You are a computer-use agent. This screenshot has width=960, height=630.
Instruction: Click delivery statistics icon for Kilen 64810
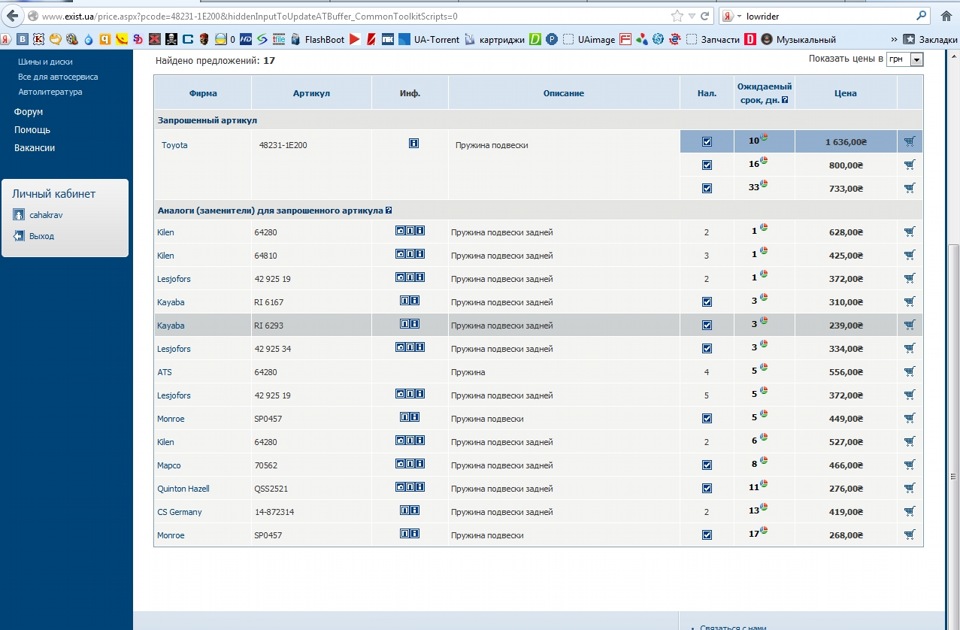764,251
